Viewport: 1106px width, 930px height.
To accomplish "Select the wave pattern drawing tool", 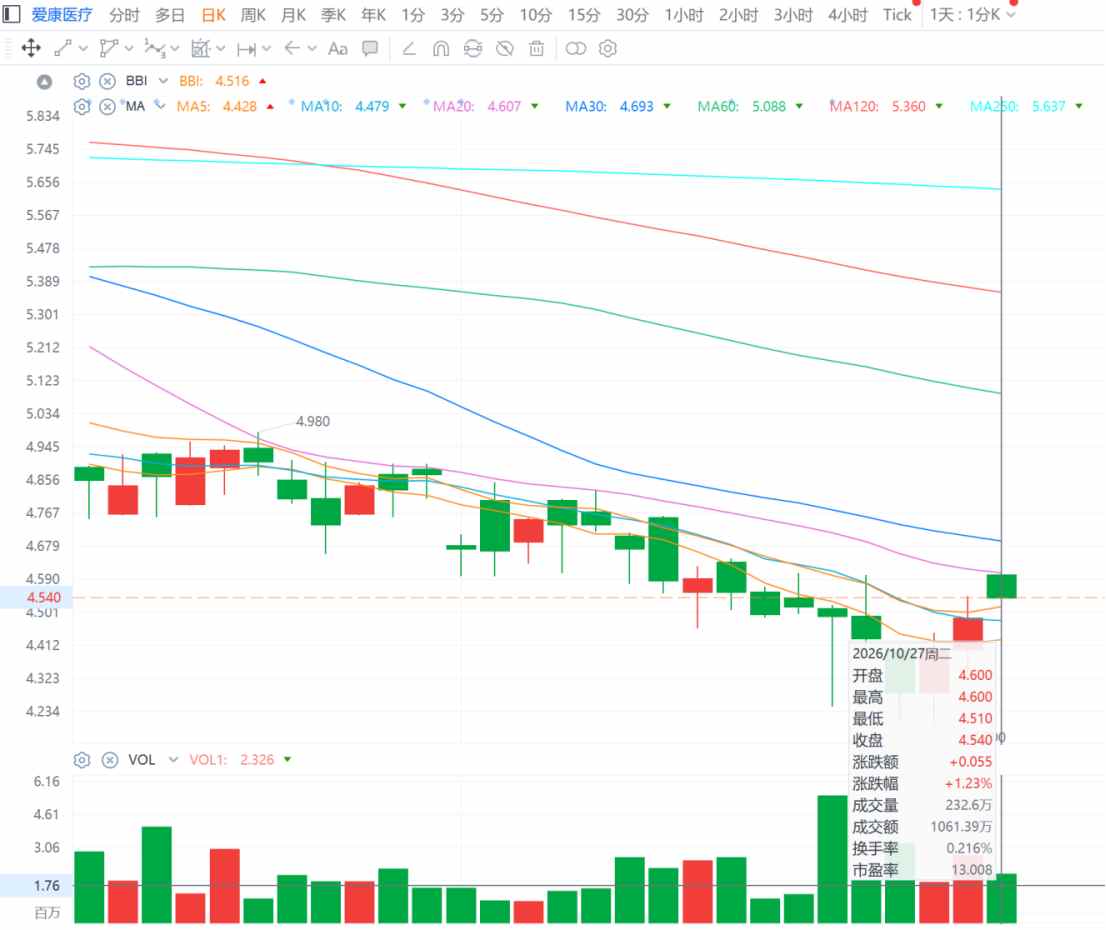I will 154,49.
